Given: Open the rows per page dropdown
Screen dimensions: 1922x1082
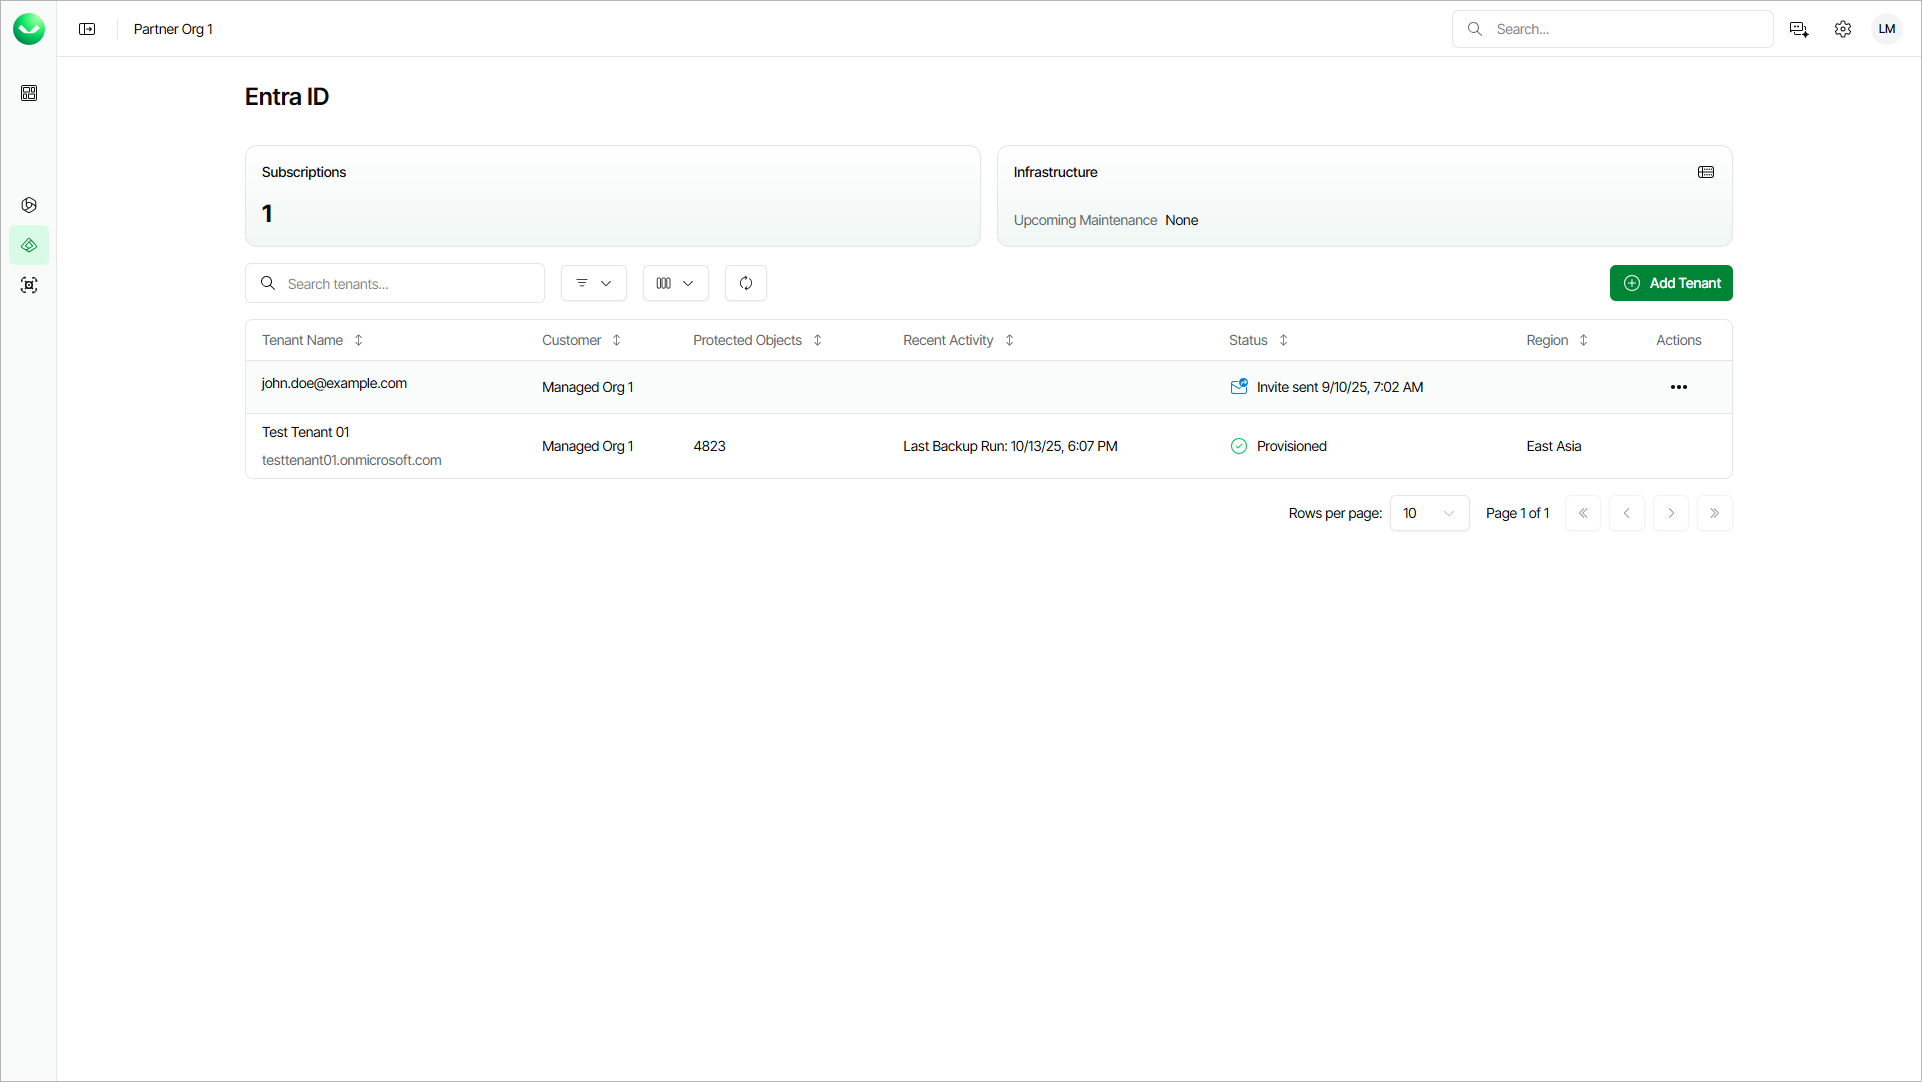Looking at the screenshot, I should point(1429,513).
